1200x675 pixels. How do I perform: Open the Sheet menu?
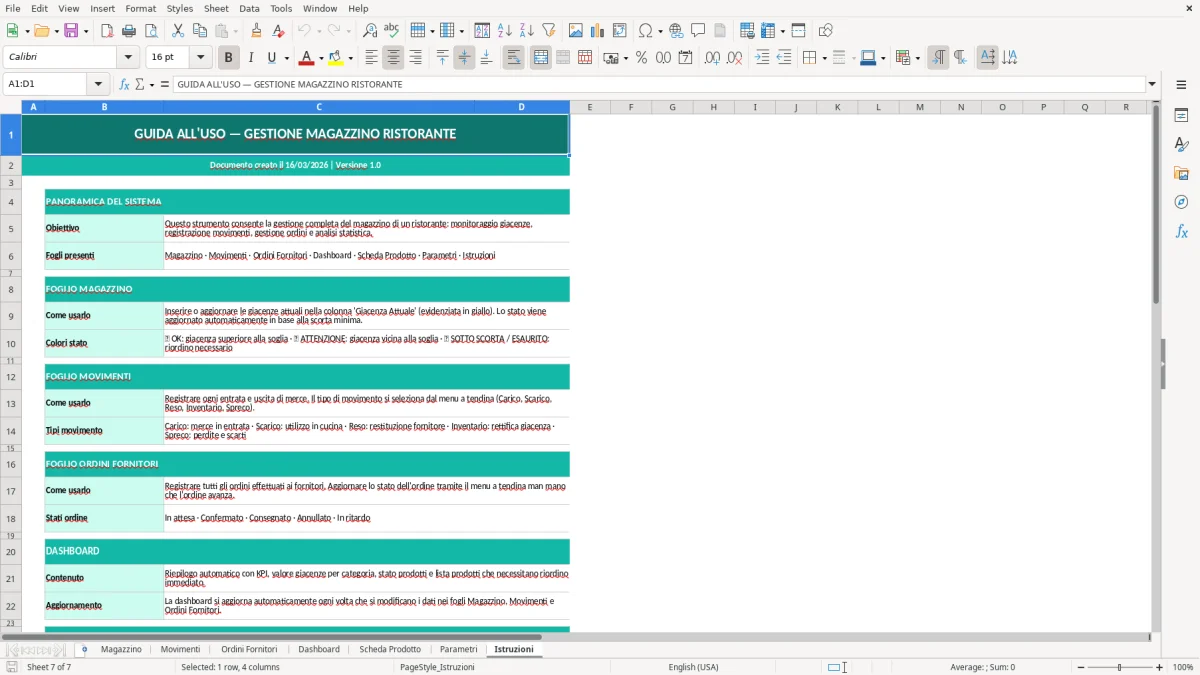[x=216, y=8]
